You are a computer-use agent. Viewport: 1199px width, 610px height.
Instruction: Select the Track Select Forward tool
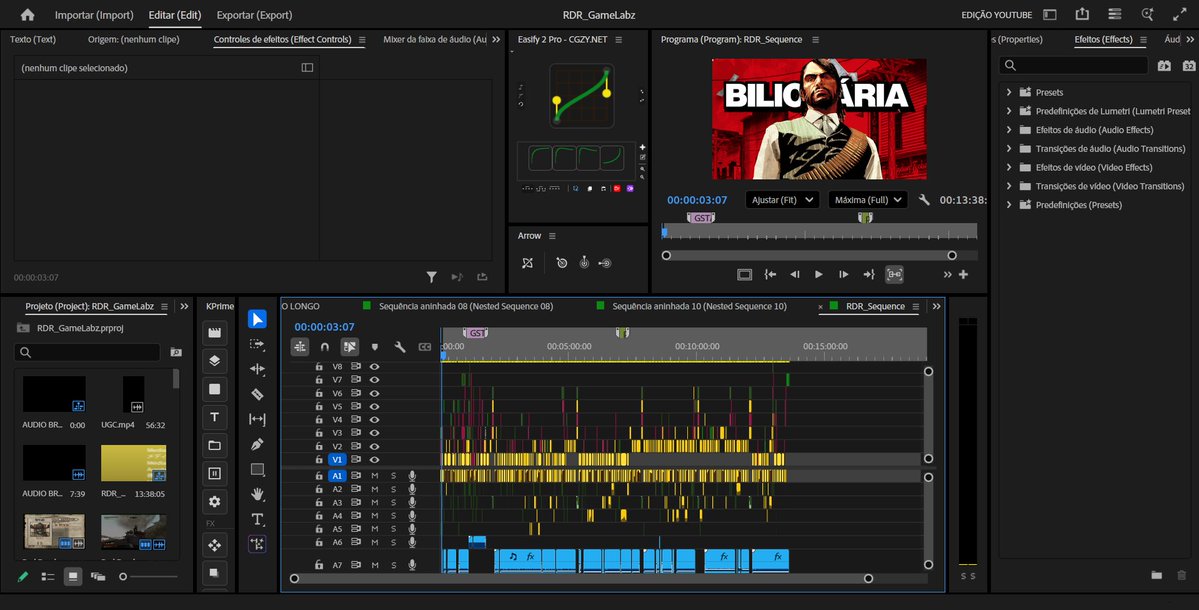258,345
